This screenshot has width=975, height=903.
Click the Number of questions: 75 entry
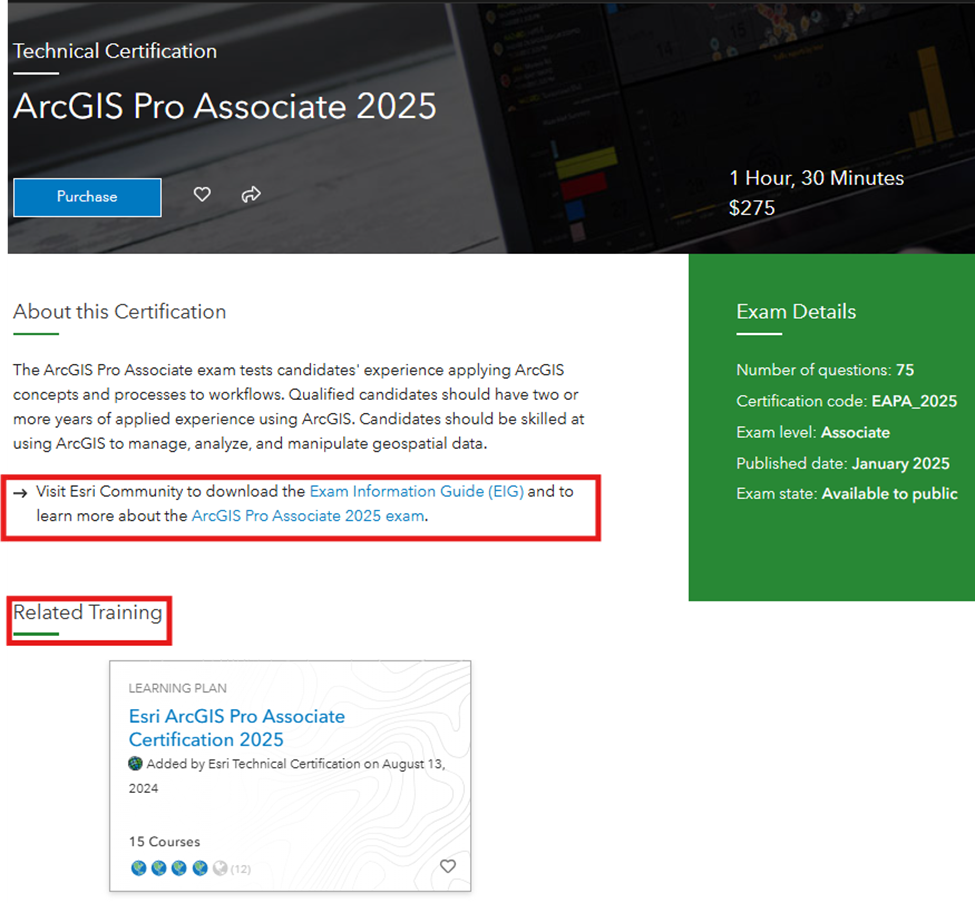coord(825,370)
